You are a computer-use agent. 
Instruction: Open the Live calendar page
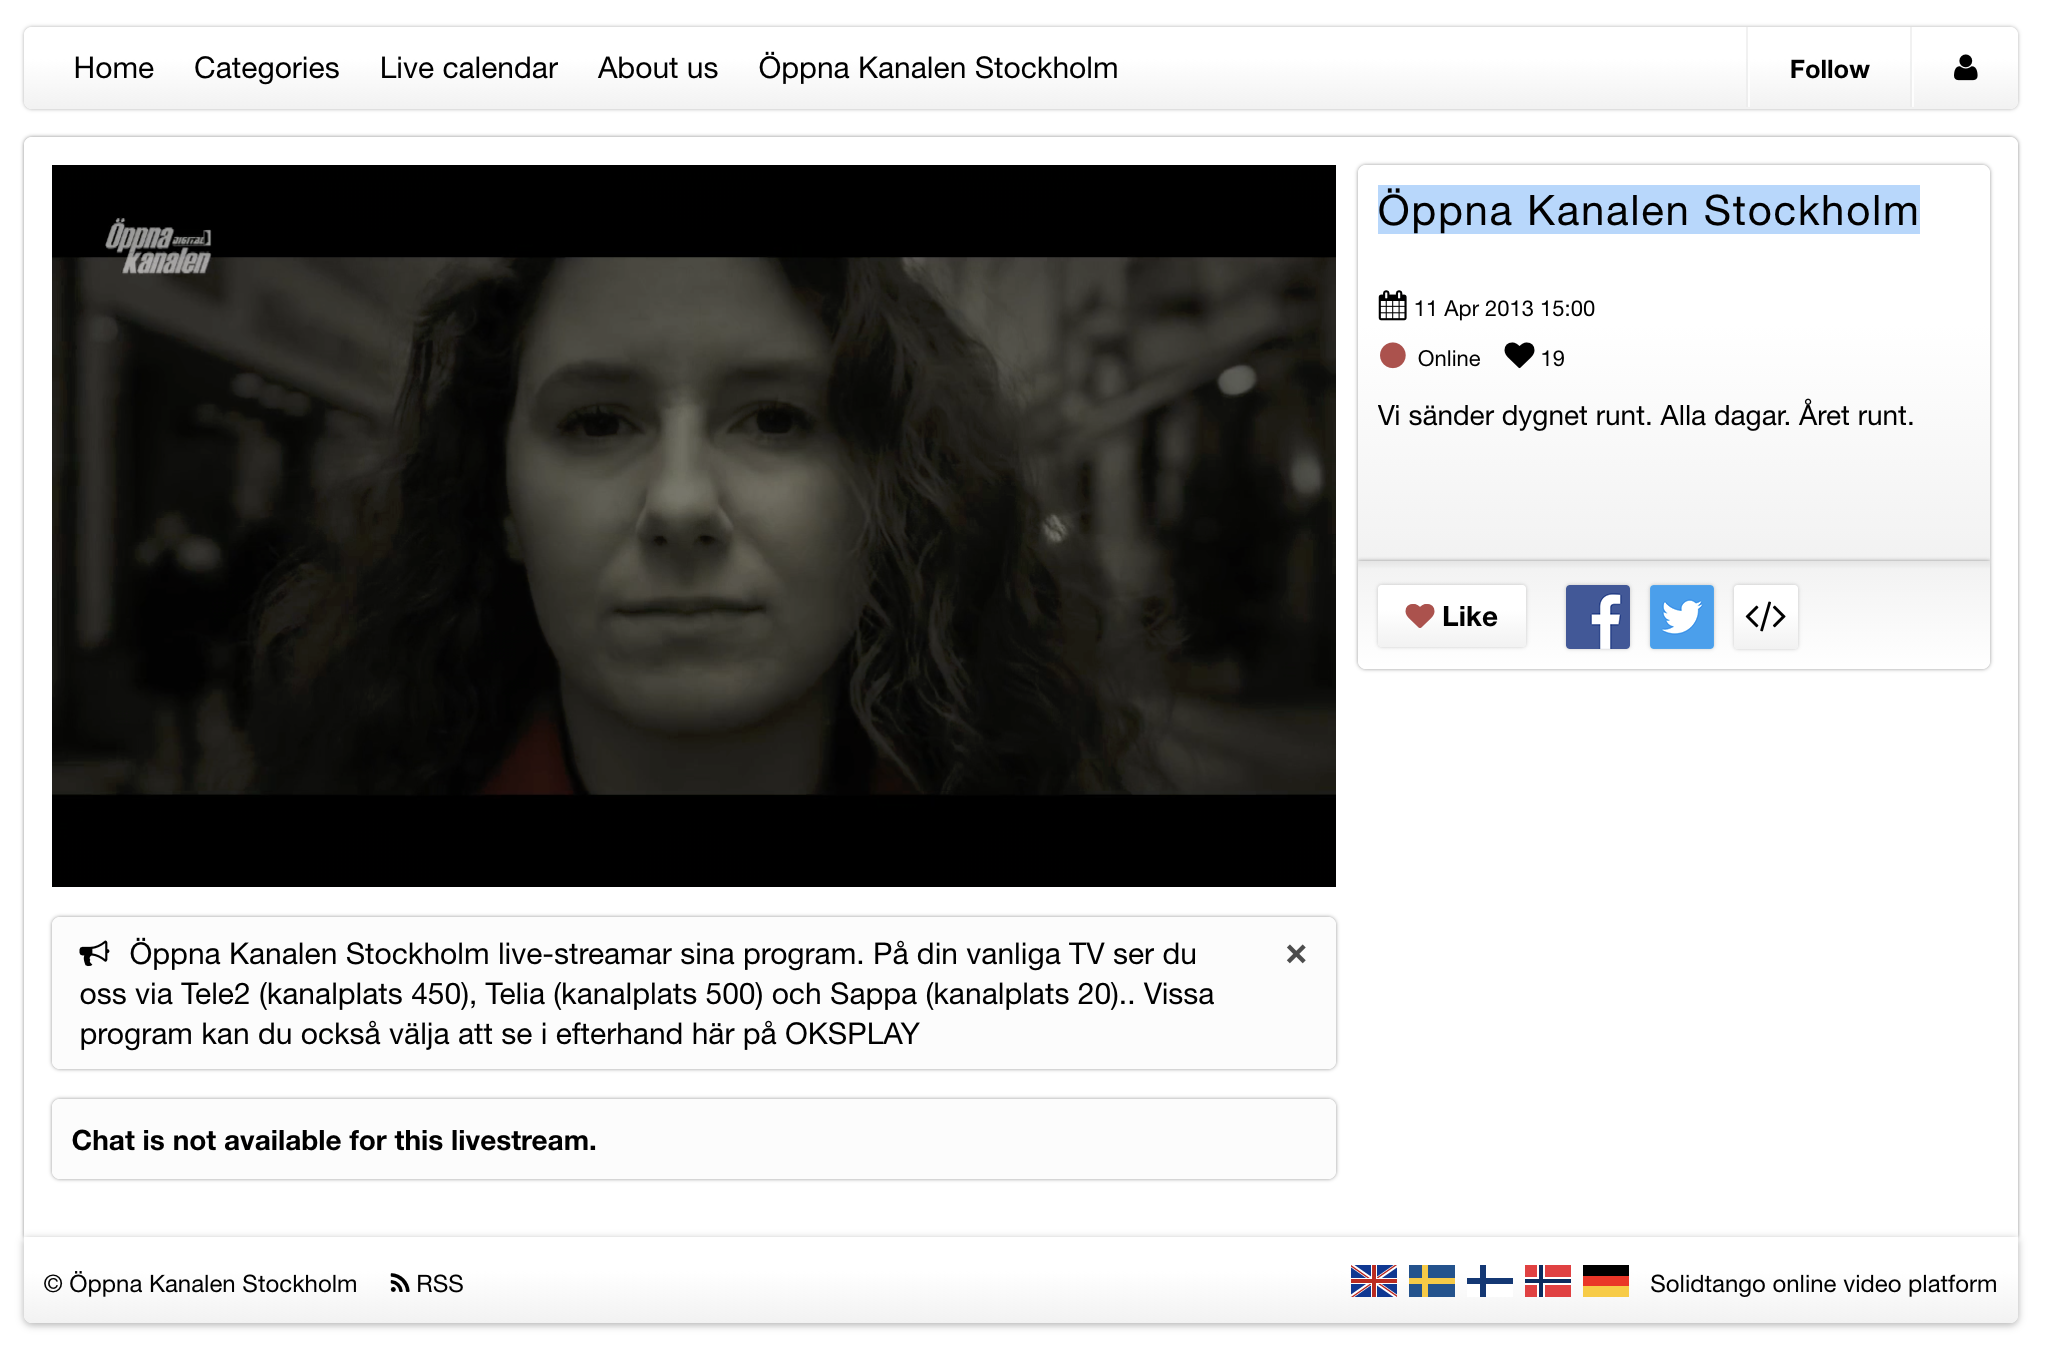coord(468,68)
